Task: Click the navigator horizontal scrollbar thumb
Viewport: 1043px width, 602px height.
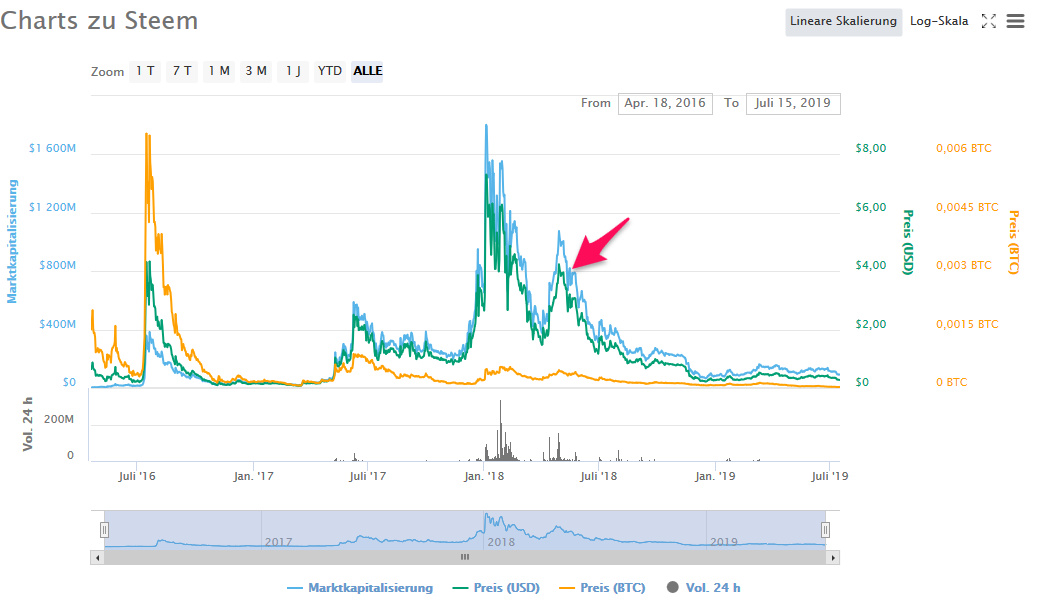Action: click(x=465, y=557)
